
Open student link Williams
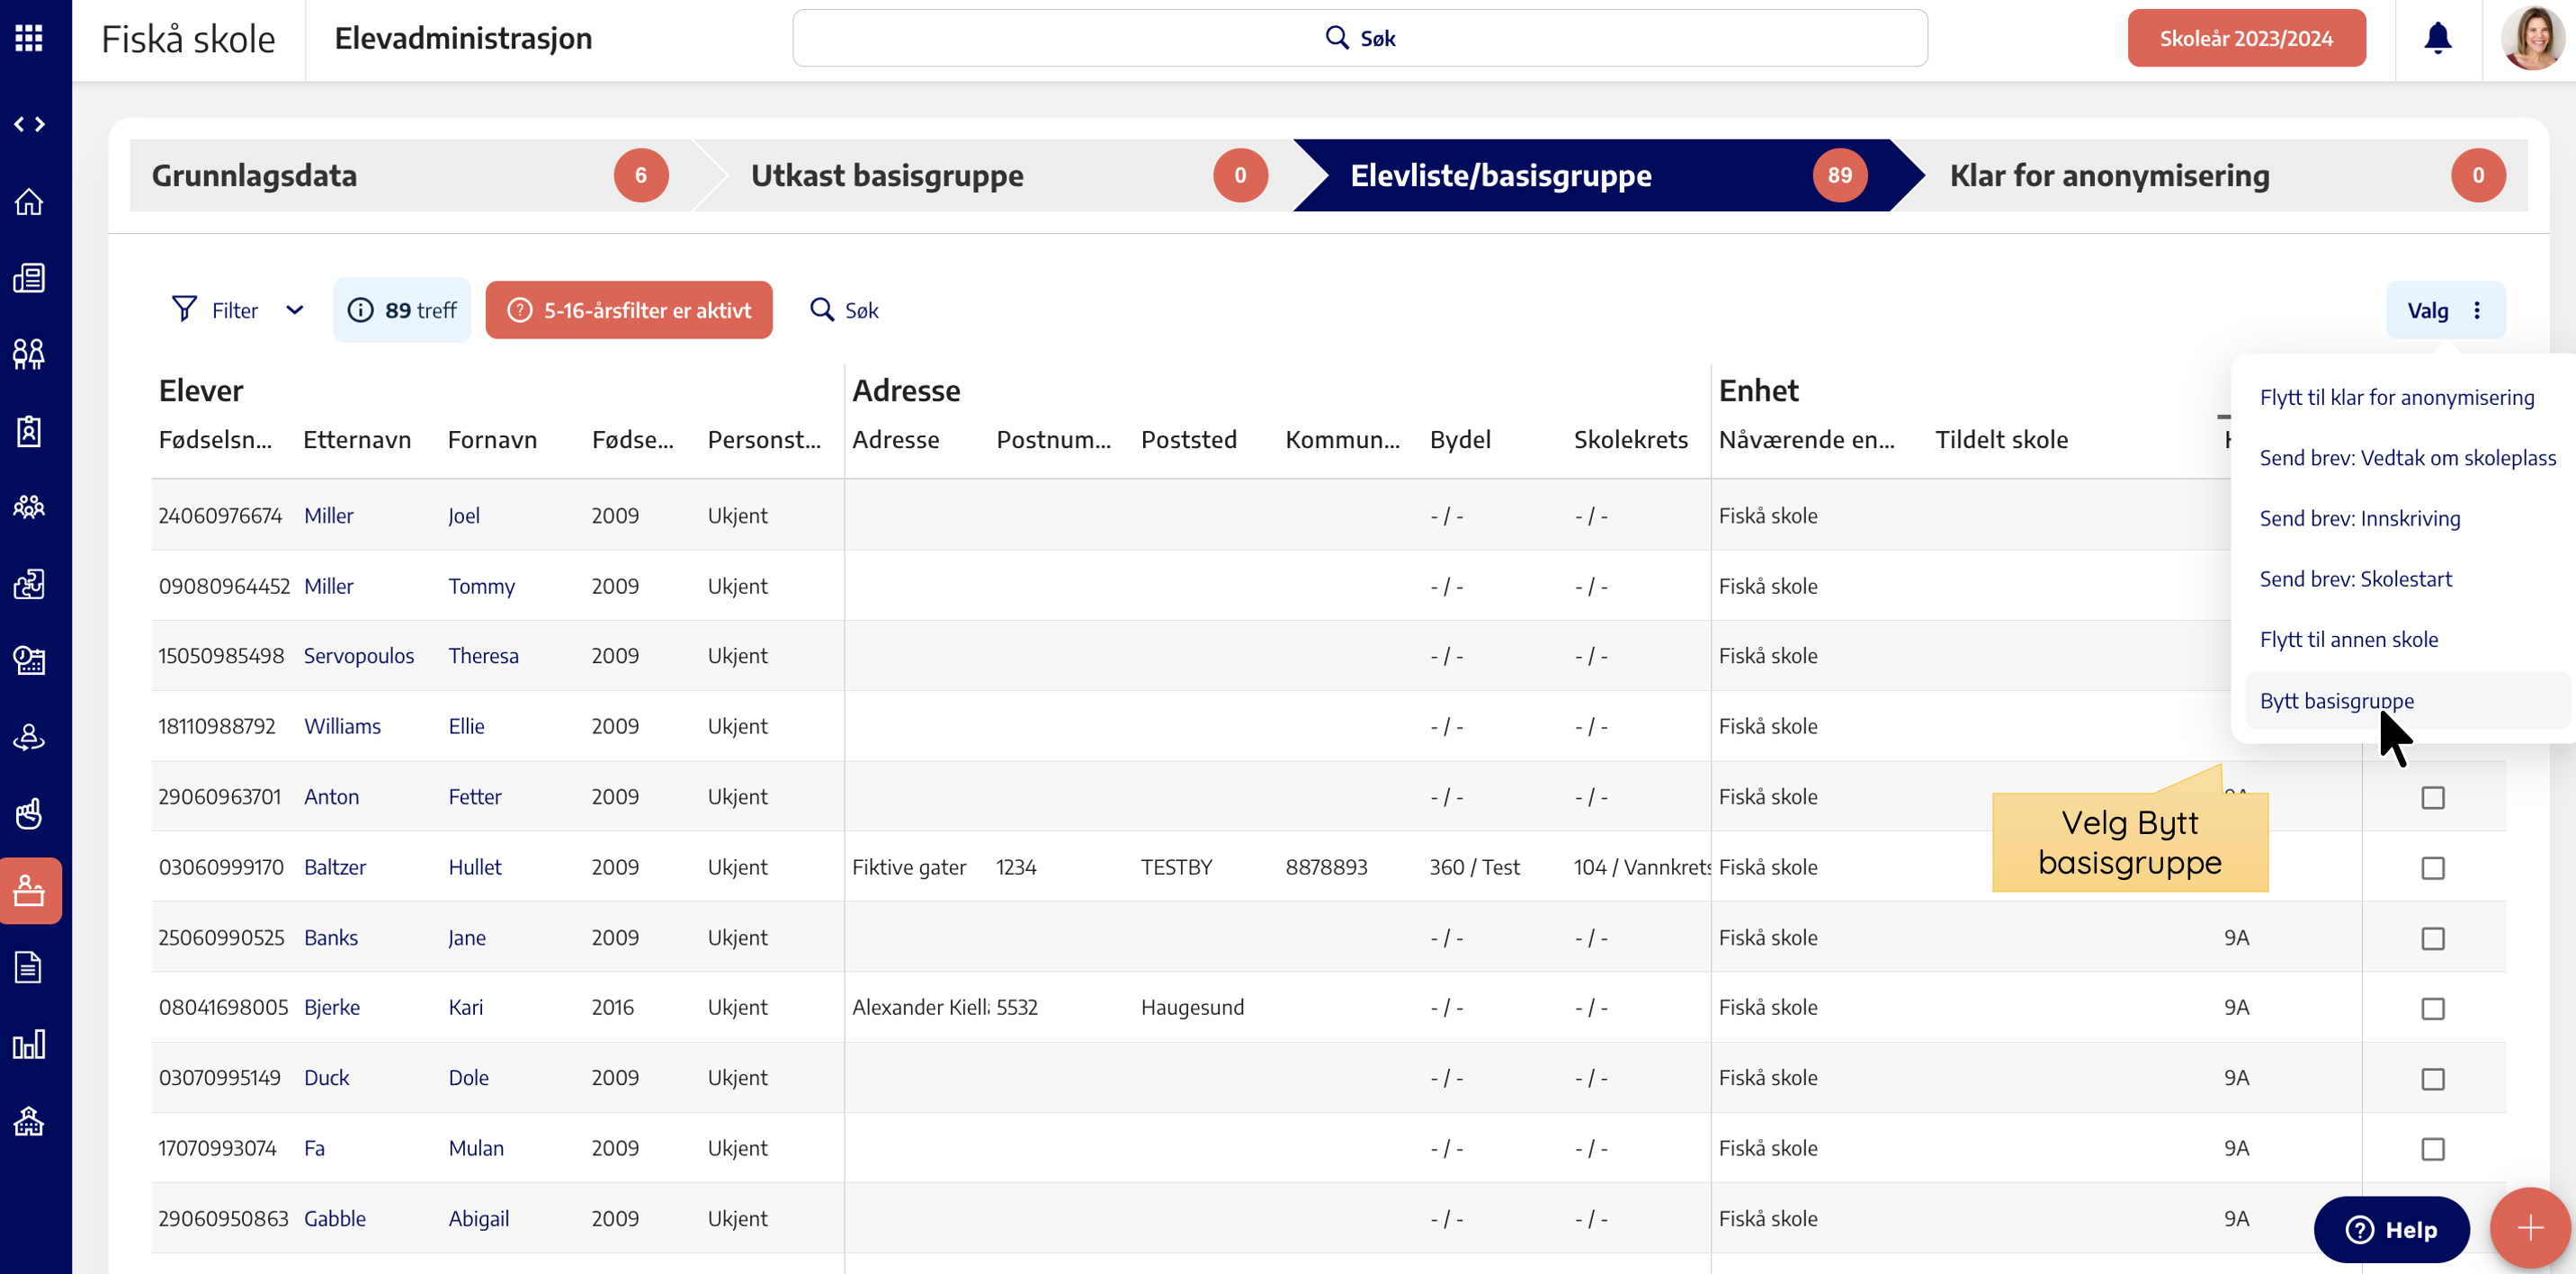click(342, 726)
